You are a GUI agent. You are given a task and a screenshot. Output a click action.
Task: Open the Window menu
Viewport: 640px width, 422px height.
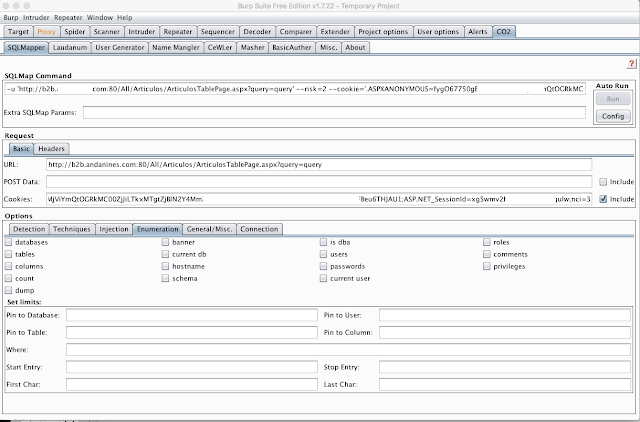100,18
